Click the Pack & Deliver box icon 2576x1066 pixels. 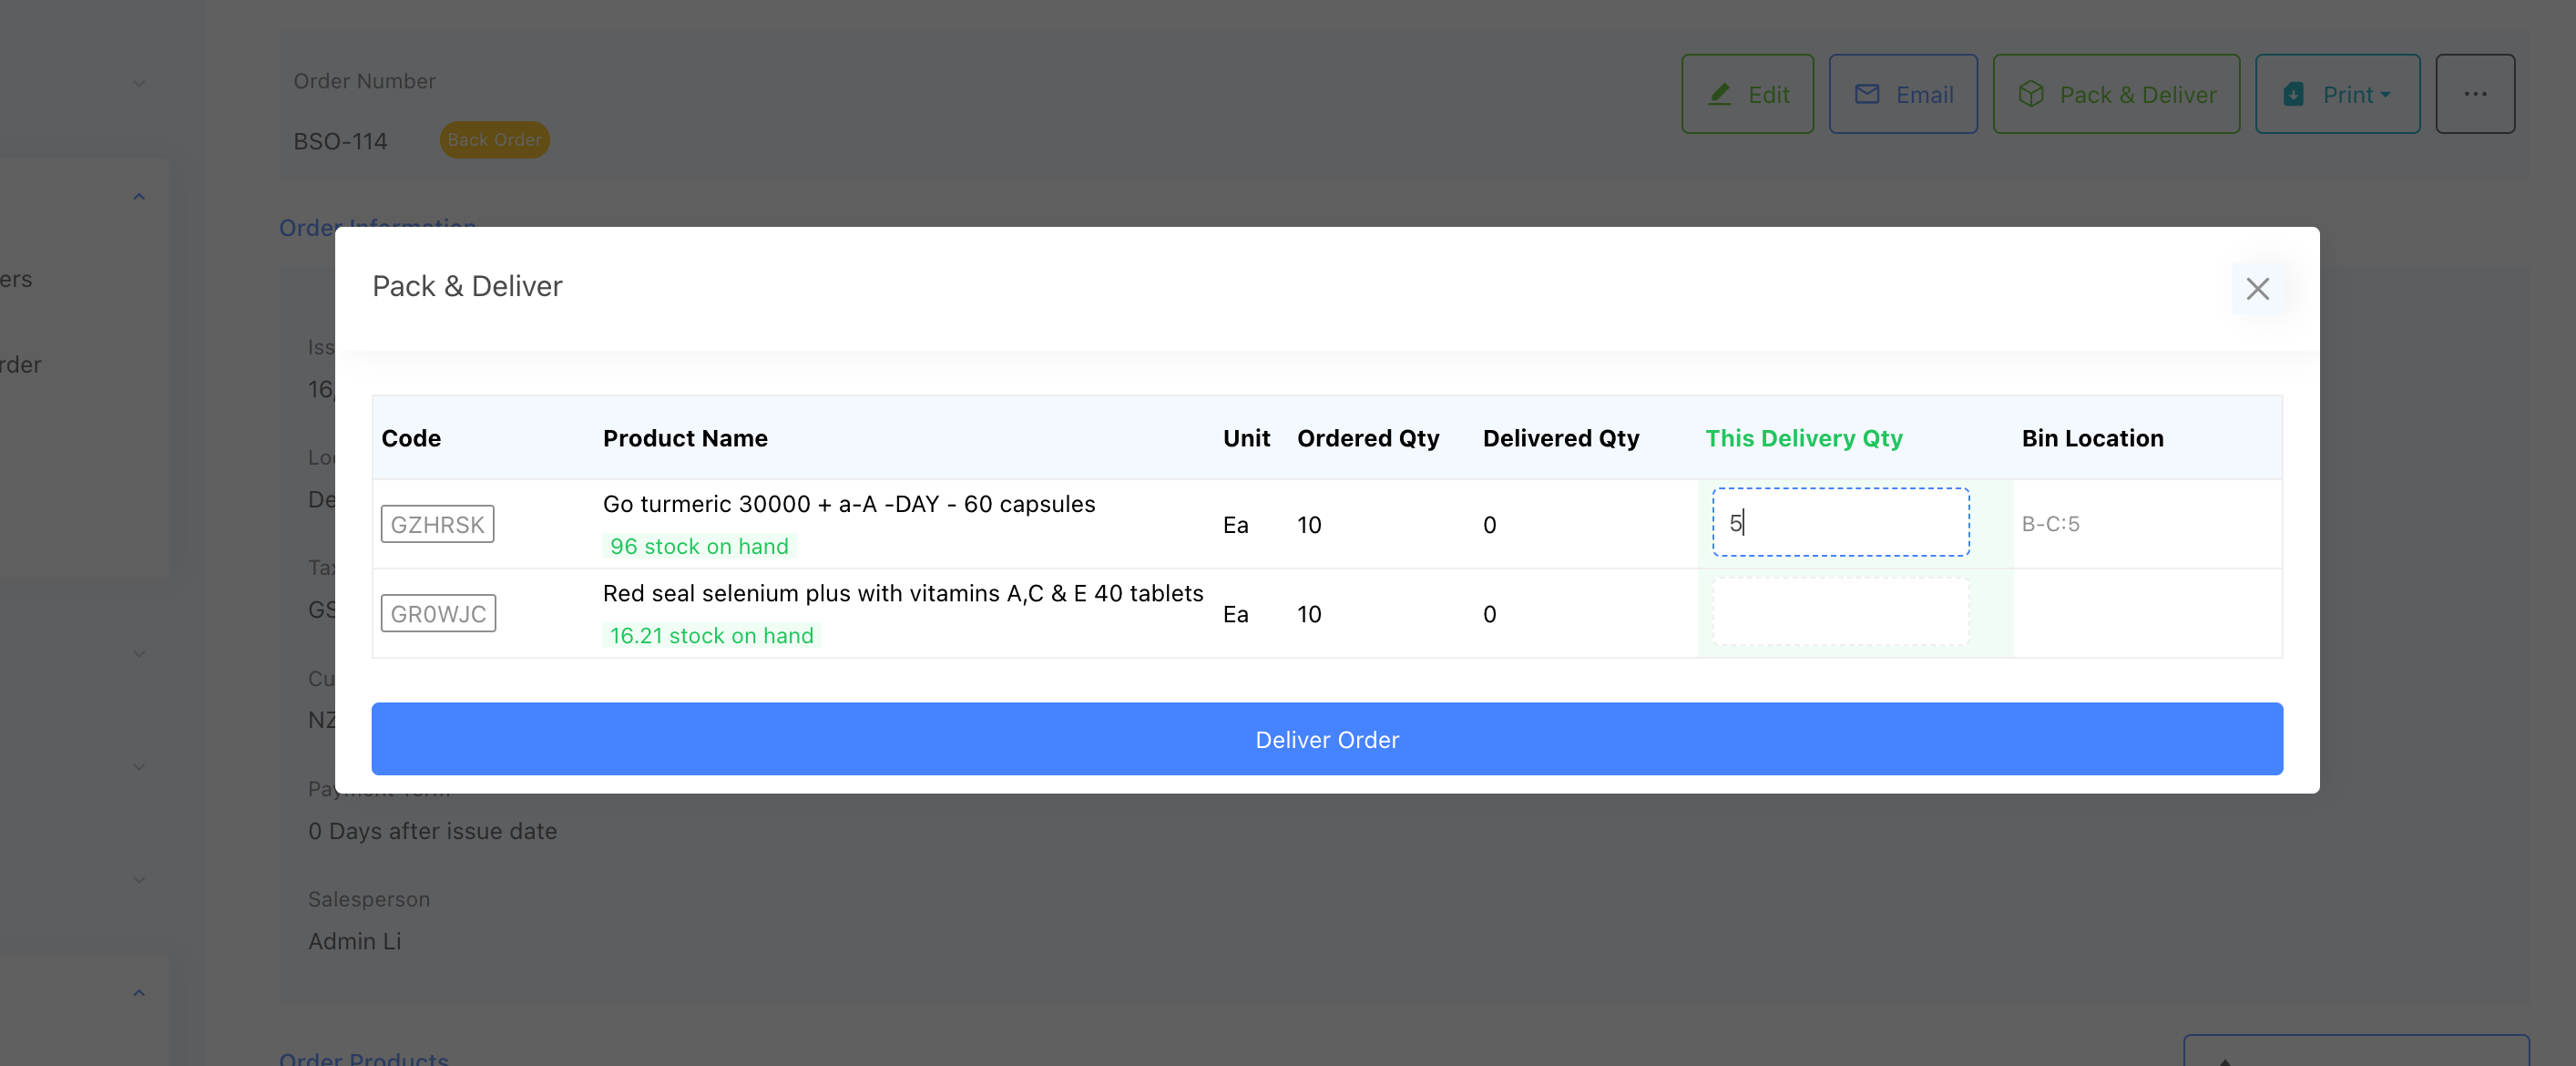coord(2030,94)
